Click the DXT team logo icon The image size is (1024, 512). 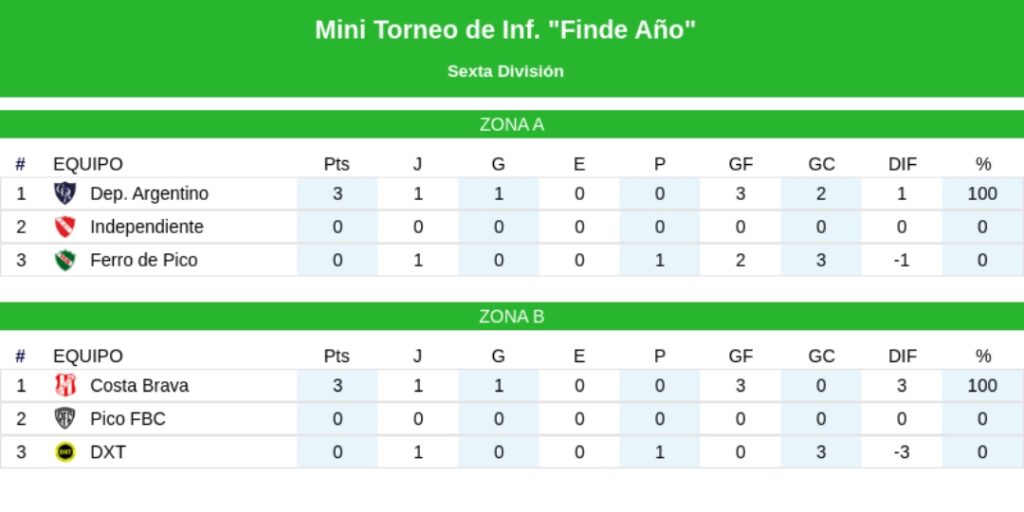pos(65,452)
